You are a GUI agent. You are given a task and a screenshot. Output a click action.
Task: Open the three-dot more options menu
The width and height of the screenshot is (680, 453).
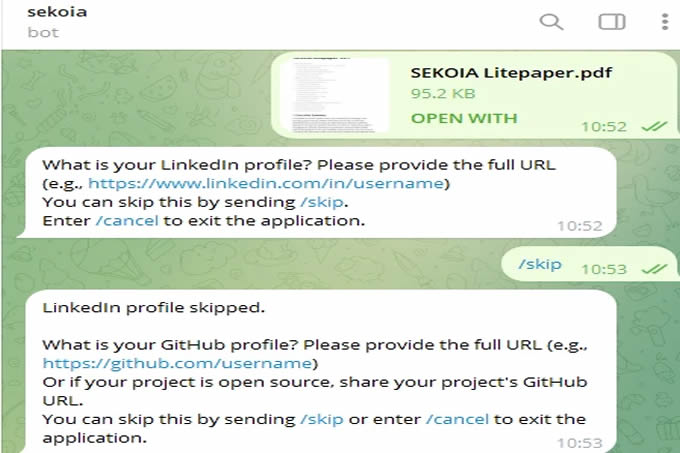tap(665, 22)
